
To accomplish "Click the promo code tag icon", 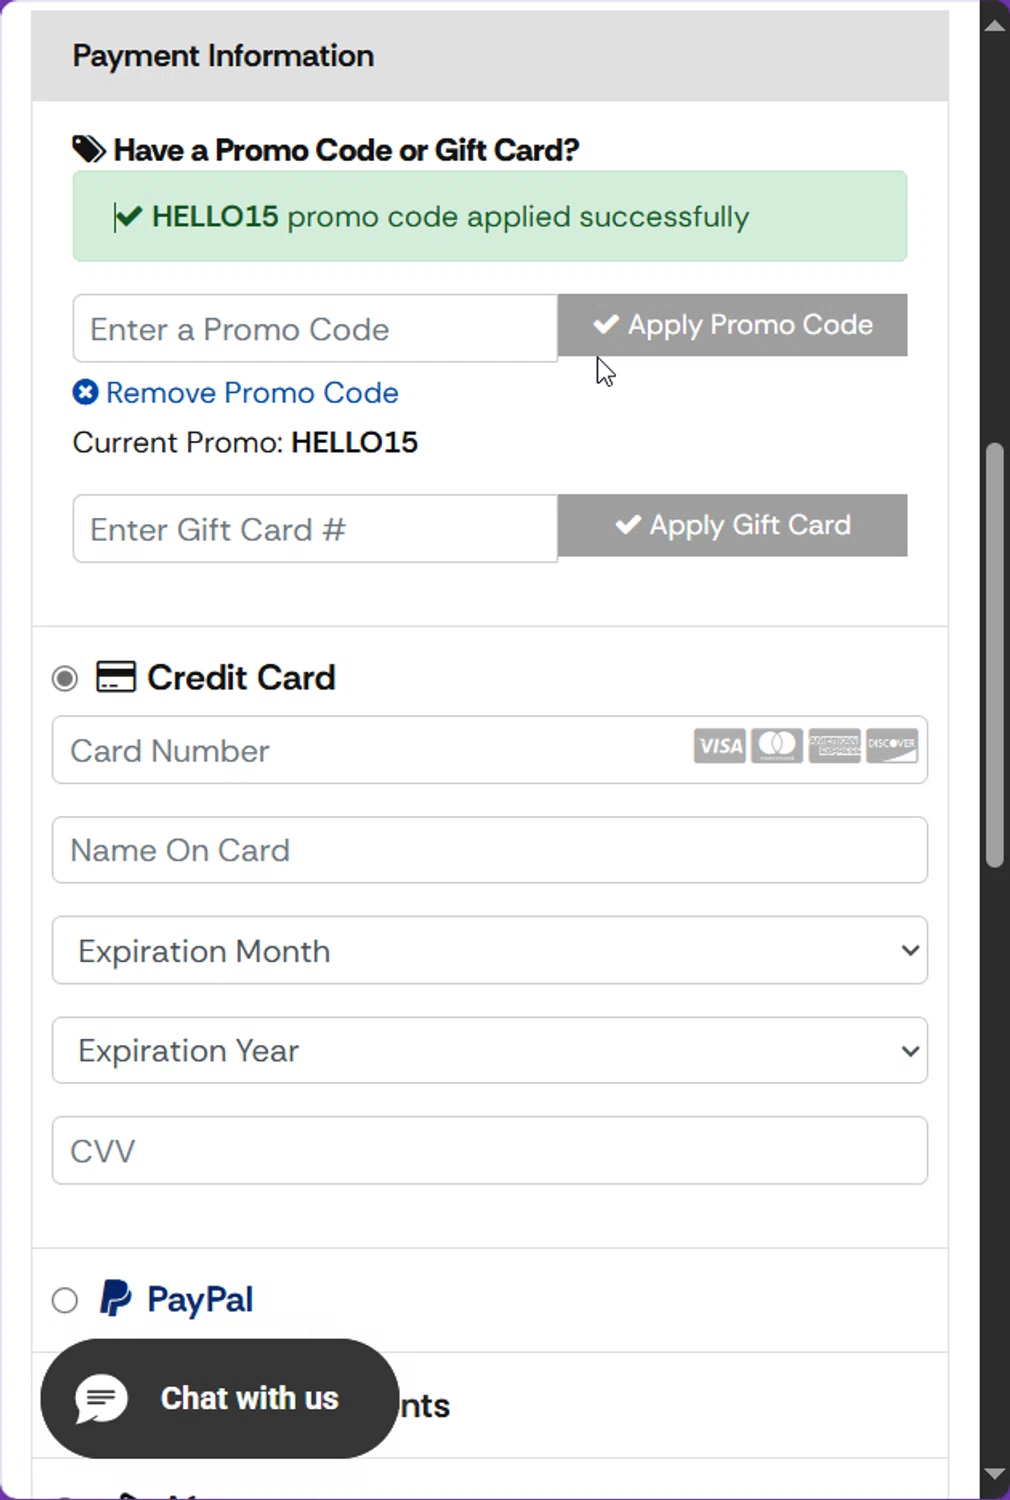I will 89,150.
